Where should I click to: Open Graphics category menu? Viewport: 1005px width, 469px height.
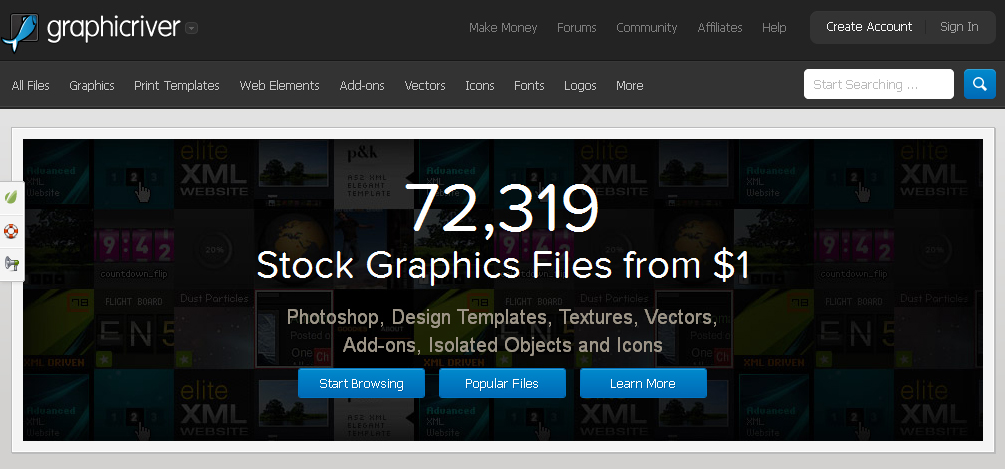92,85
